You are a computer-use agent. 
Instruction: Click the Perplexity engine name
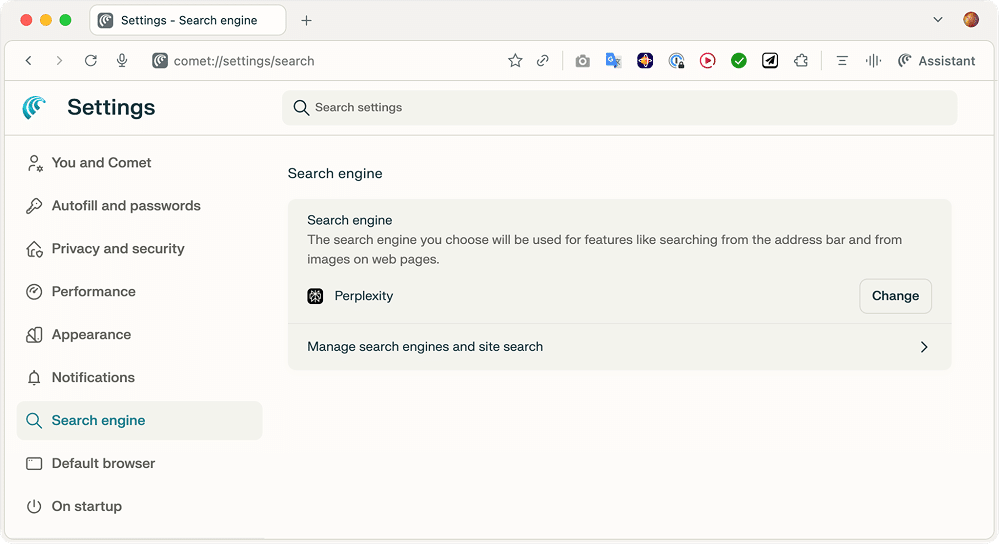click(364, 296)
